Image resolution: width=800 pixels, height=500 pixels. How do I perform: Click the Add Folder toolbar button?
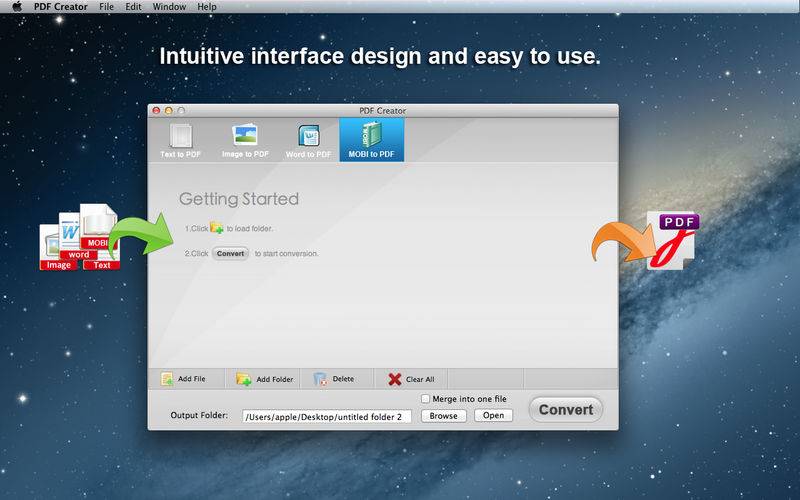tap(264, 379)
